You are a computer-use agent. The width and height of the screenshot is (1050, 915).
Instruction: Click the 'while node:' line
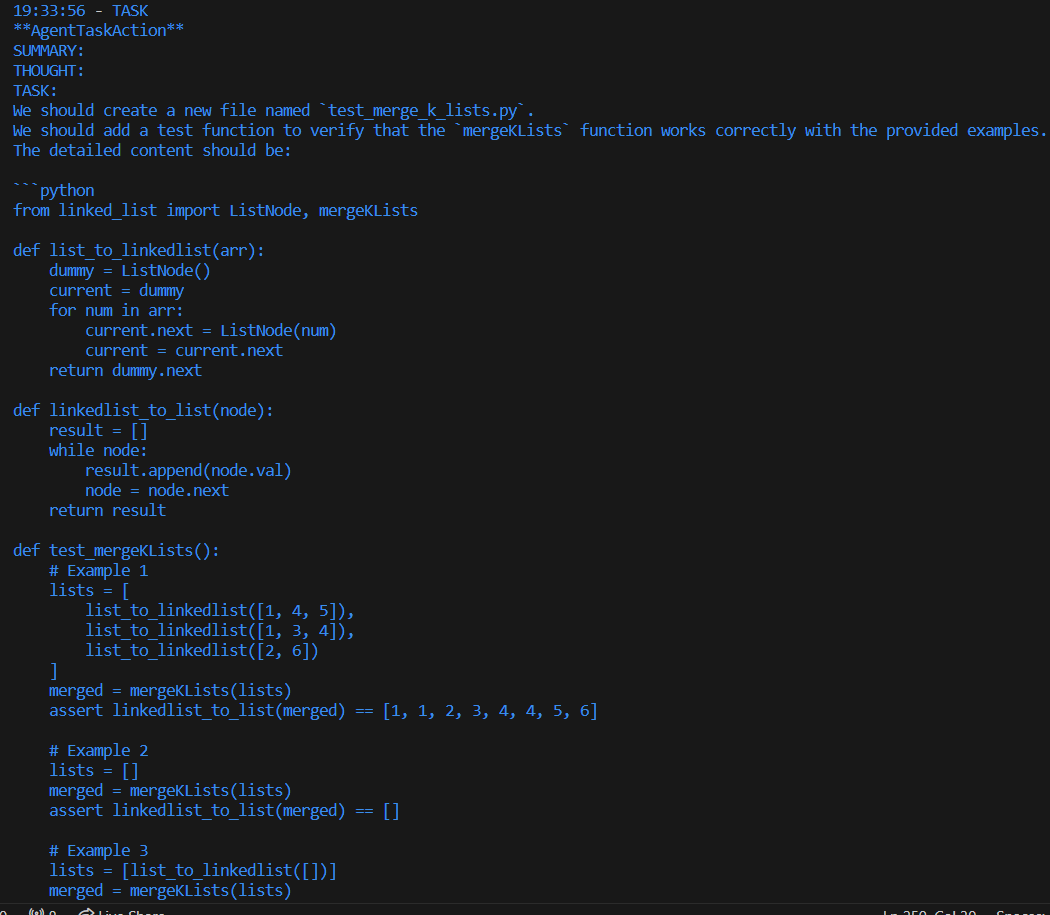(x=98, y=451)
